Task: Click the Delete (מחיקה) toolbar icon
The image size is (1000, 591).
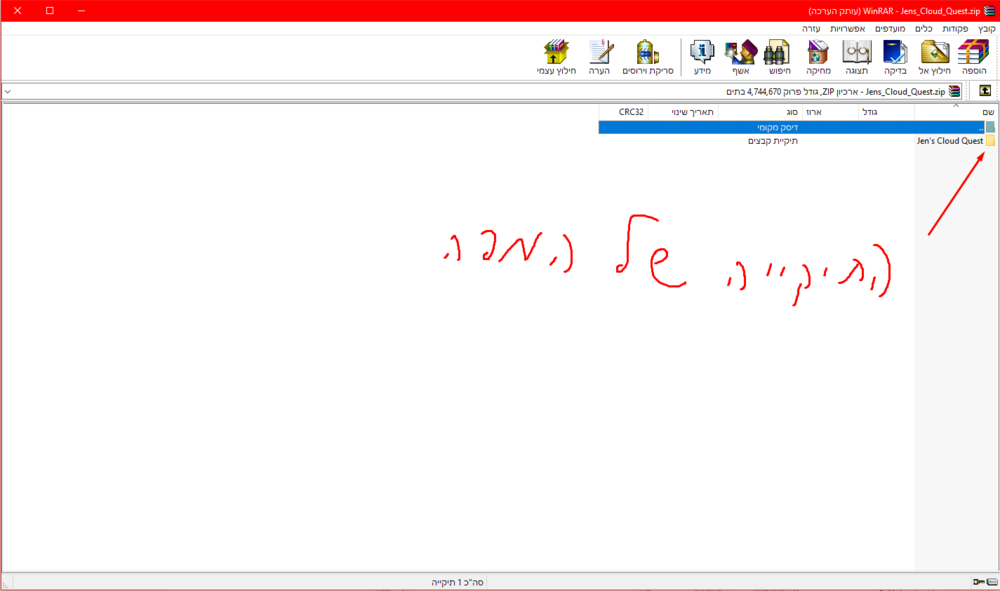Action: pos(818,58)
